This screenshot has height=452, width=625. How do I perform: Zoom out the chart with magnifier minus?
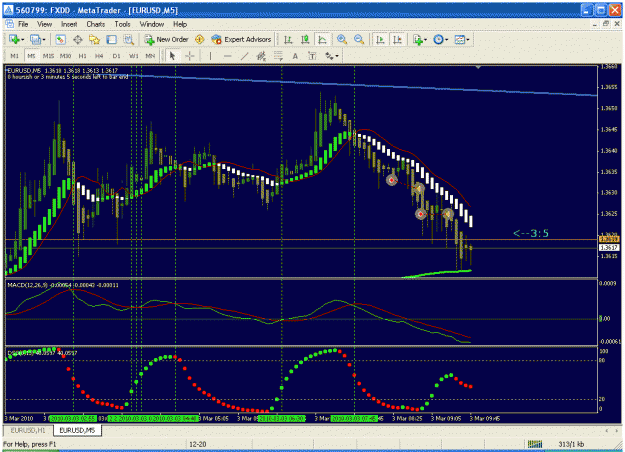click(x=359, y=39)
